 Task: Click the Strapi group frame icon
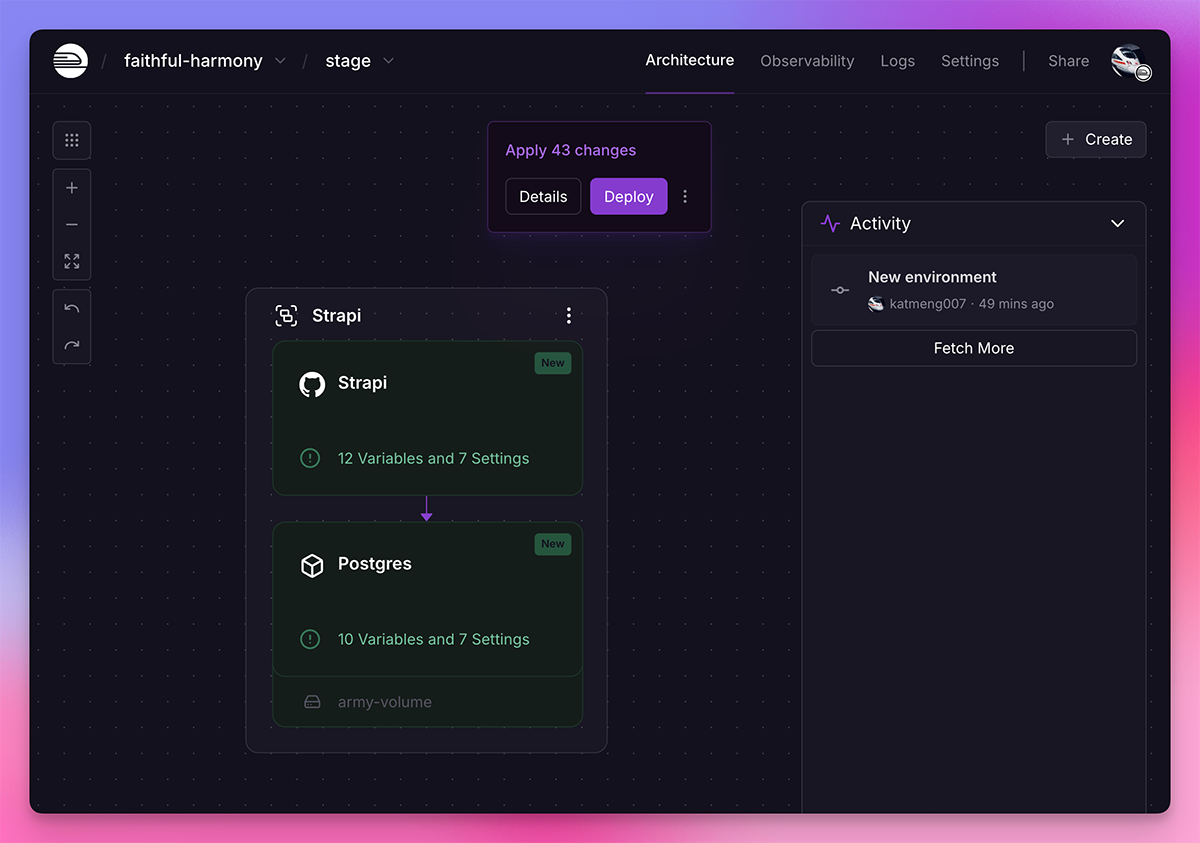286,316
